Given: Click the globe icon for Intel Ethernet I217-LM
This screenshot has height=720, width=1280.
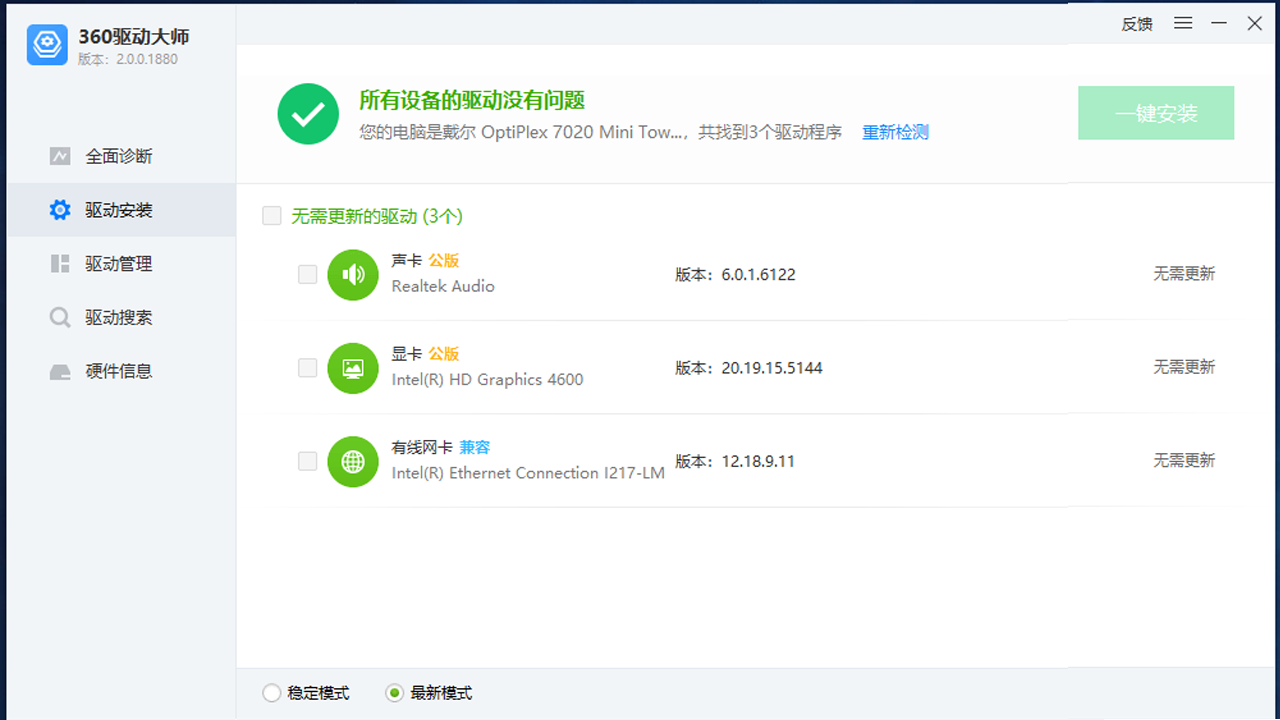Looking at the screenshot, I should click(353, 461).
